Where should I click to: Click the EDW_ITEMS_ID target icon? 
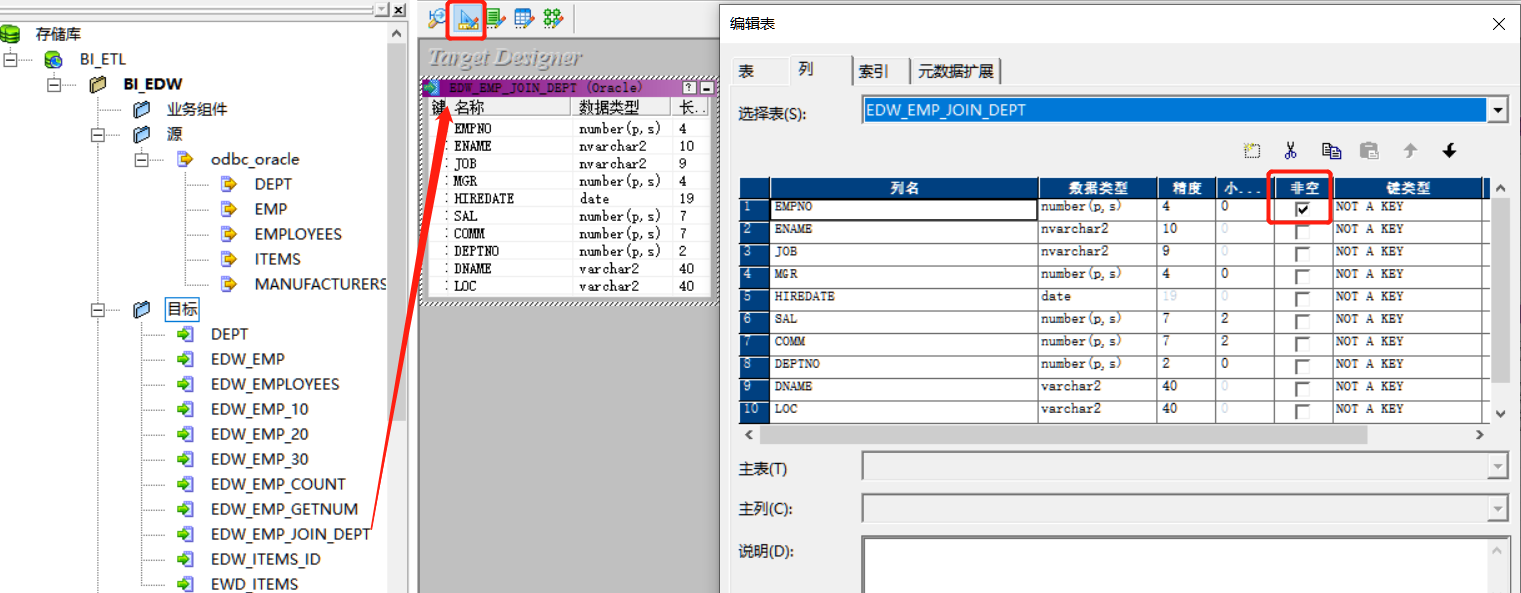click(x=185, y=559)
